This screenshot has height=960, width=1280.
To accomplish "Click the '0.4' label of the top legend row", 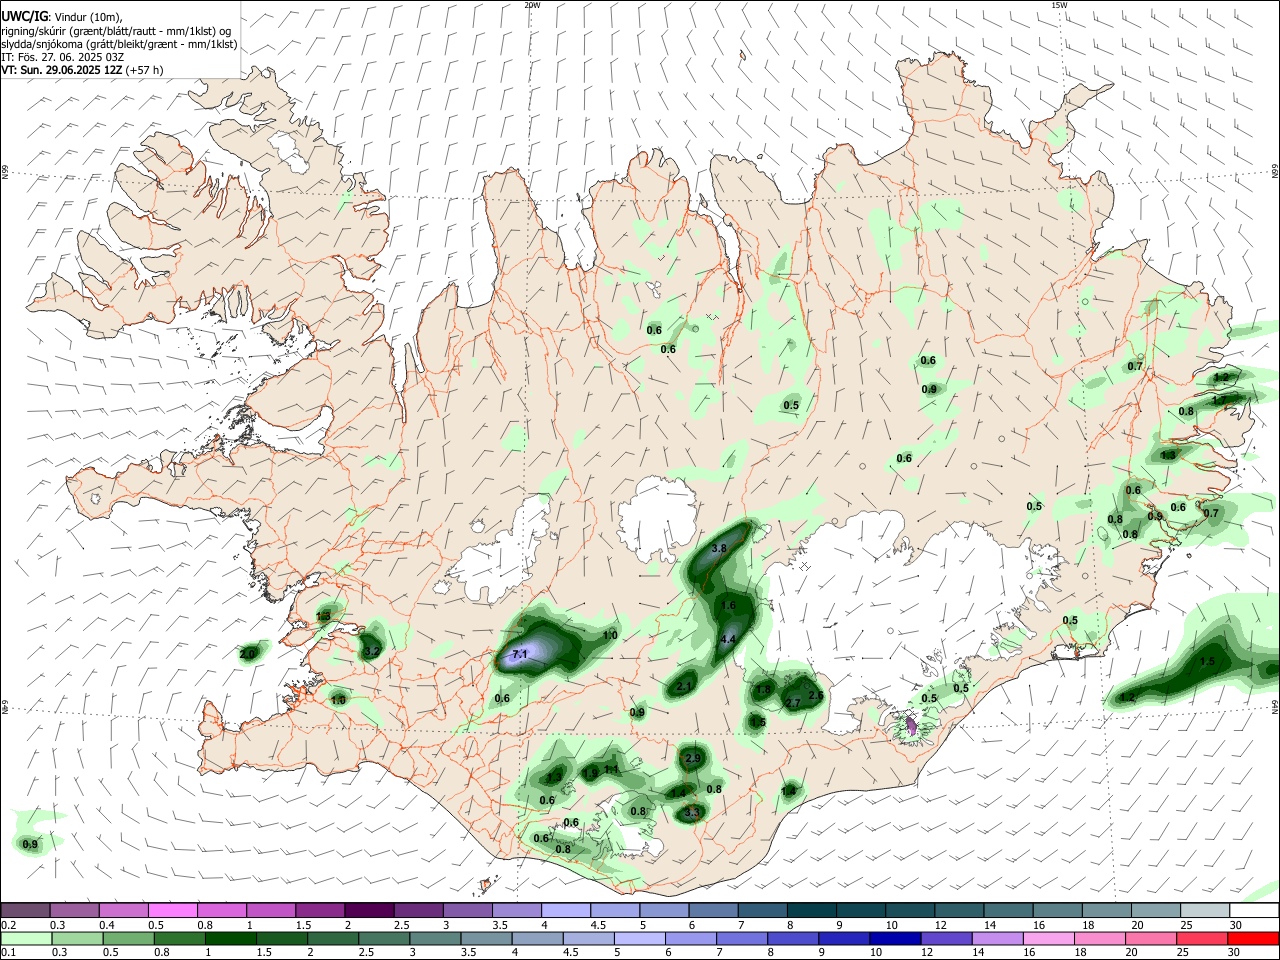I will (107, 925).
